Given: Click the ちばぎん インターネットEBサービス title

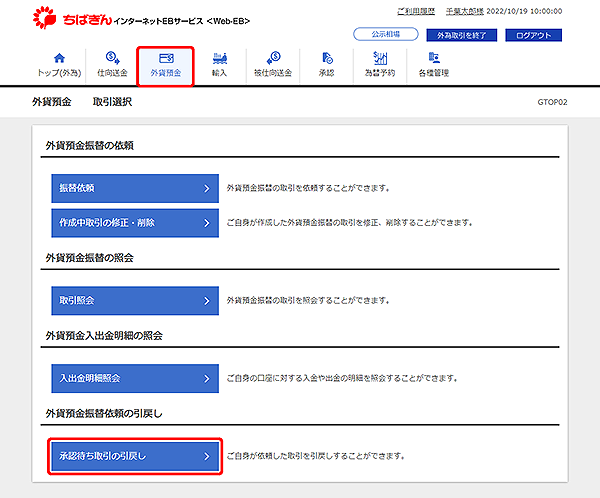Looking at the screenshot, I should pos(156,20).
